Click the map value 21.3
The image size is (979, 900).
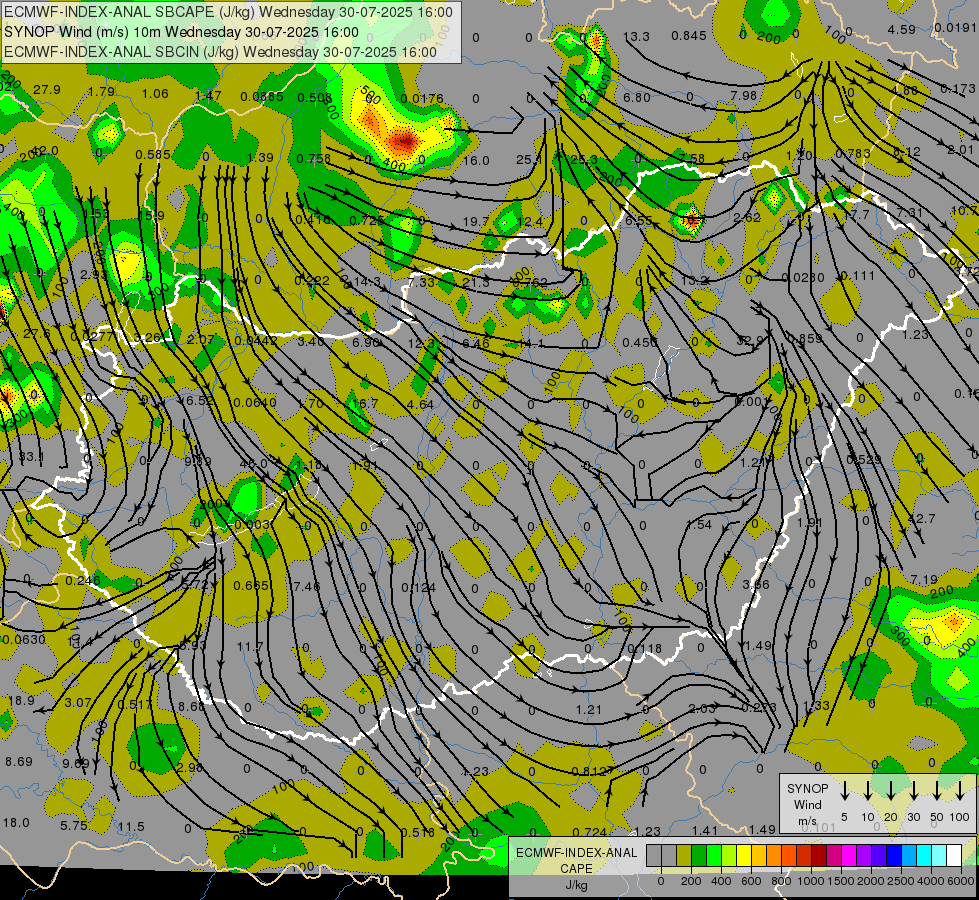click(476, 282)
